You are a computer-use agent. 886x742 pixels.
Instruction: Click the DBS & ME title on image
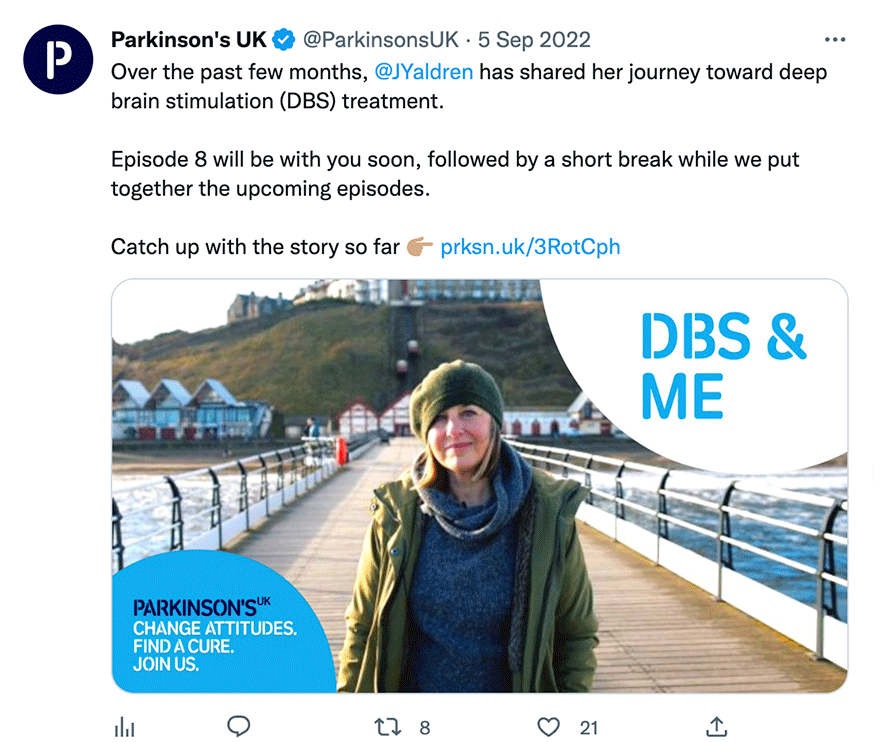[x=722, y=367]
